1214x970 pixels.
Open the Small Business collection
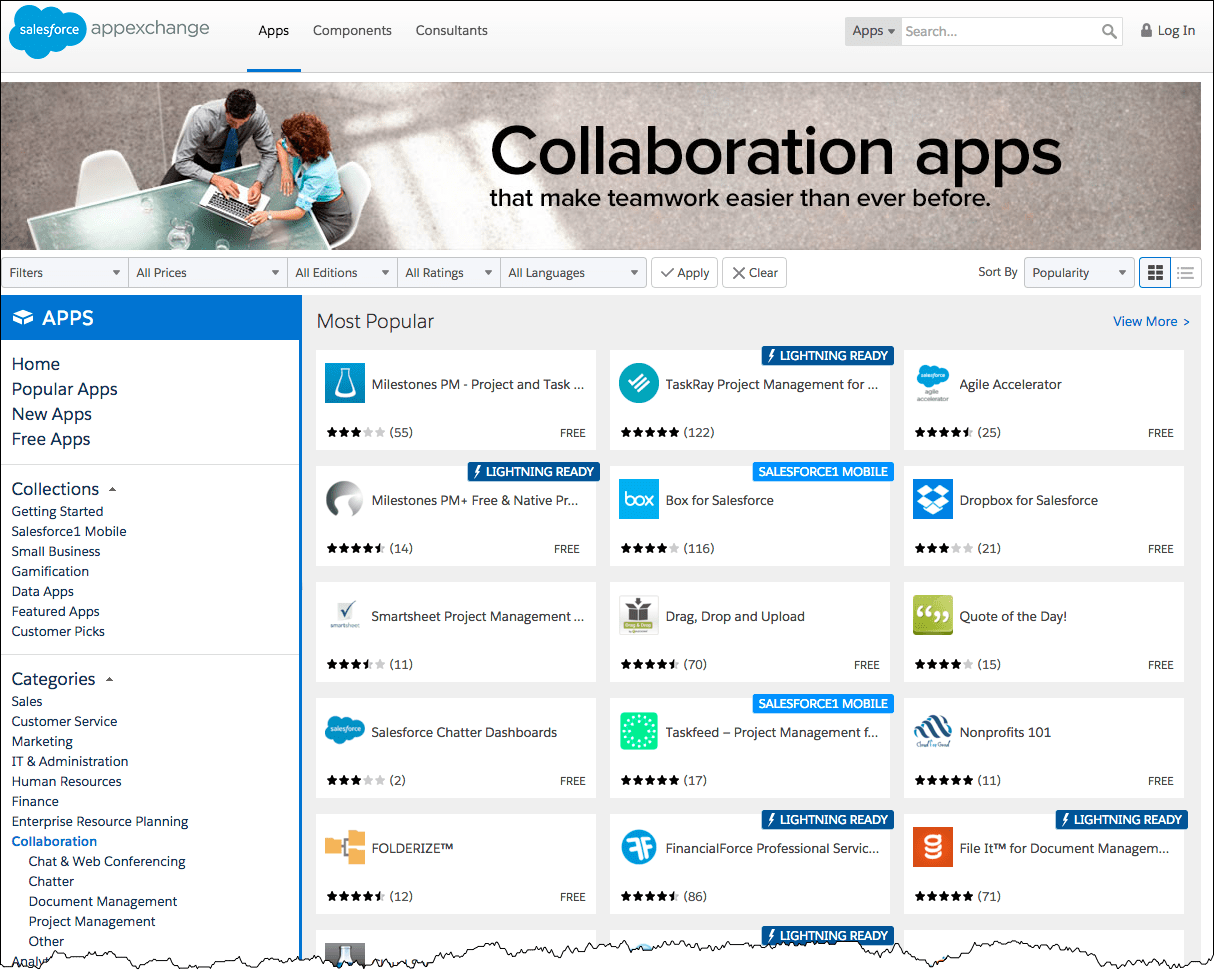56,551
